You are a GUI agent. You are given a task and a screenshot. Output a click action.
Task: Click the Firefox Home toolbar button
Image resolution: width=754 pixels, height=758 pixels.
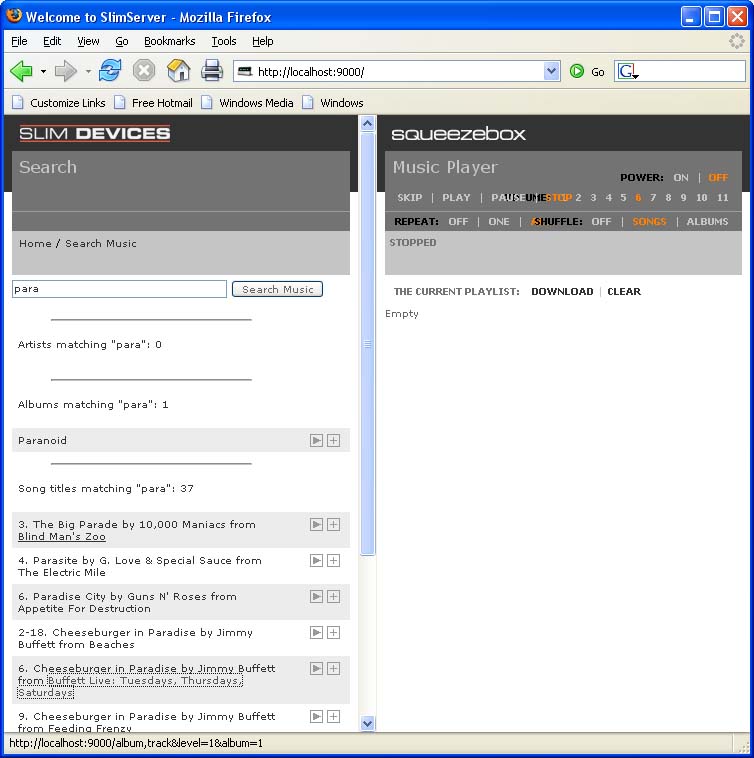pos(178,71)
